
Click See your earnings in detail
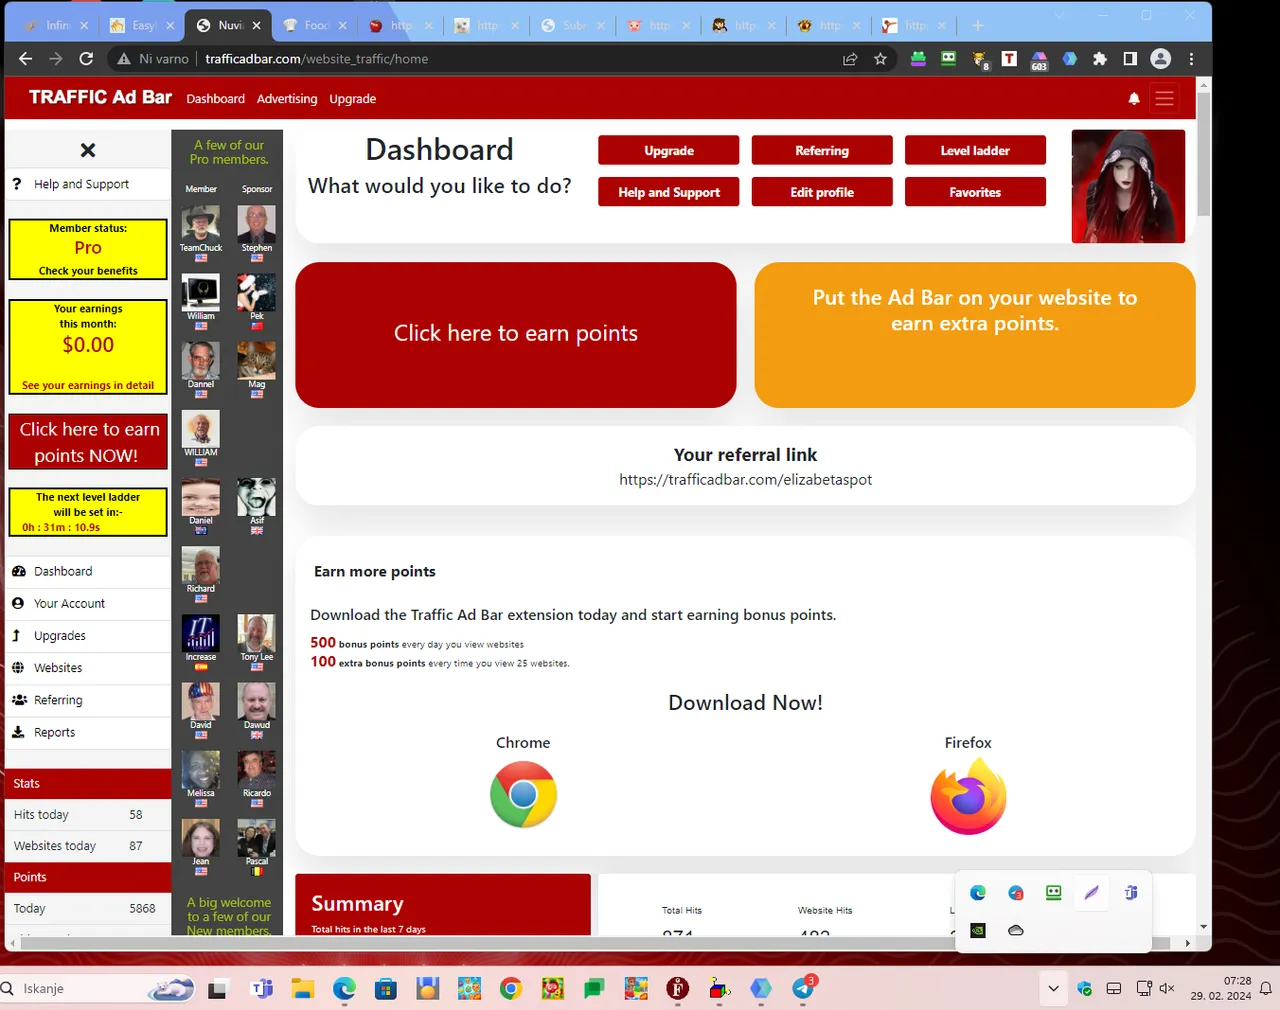pyautogui.click(x=88, y=385)
